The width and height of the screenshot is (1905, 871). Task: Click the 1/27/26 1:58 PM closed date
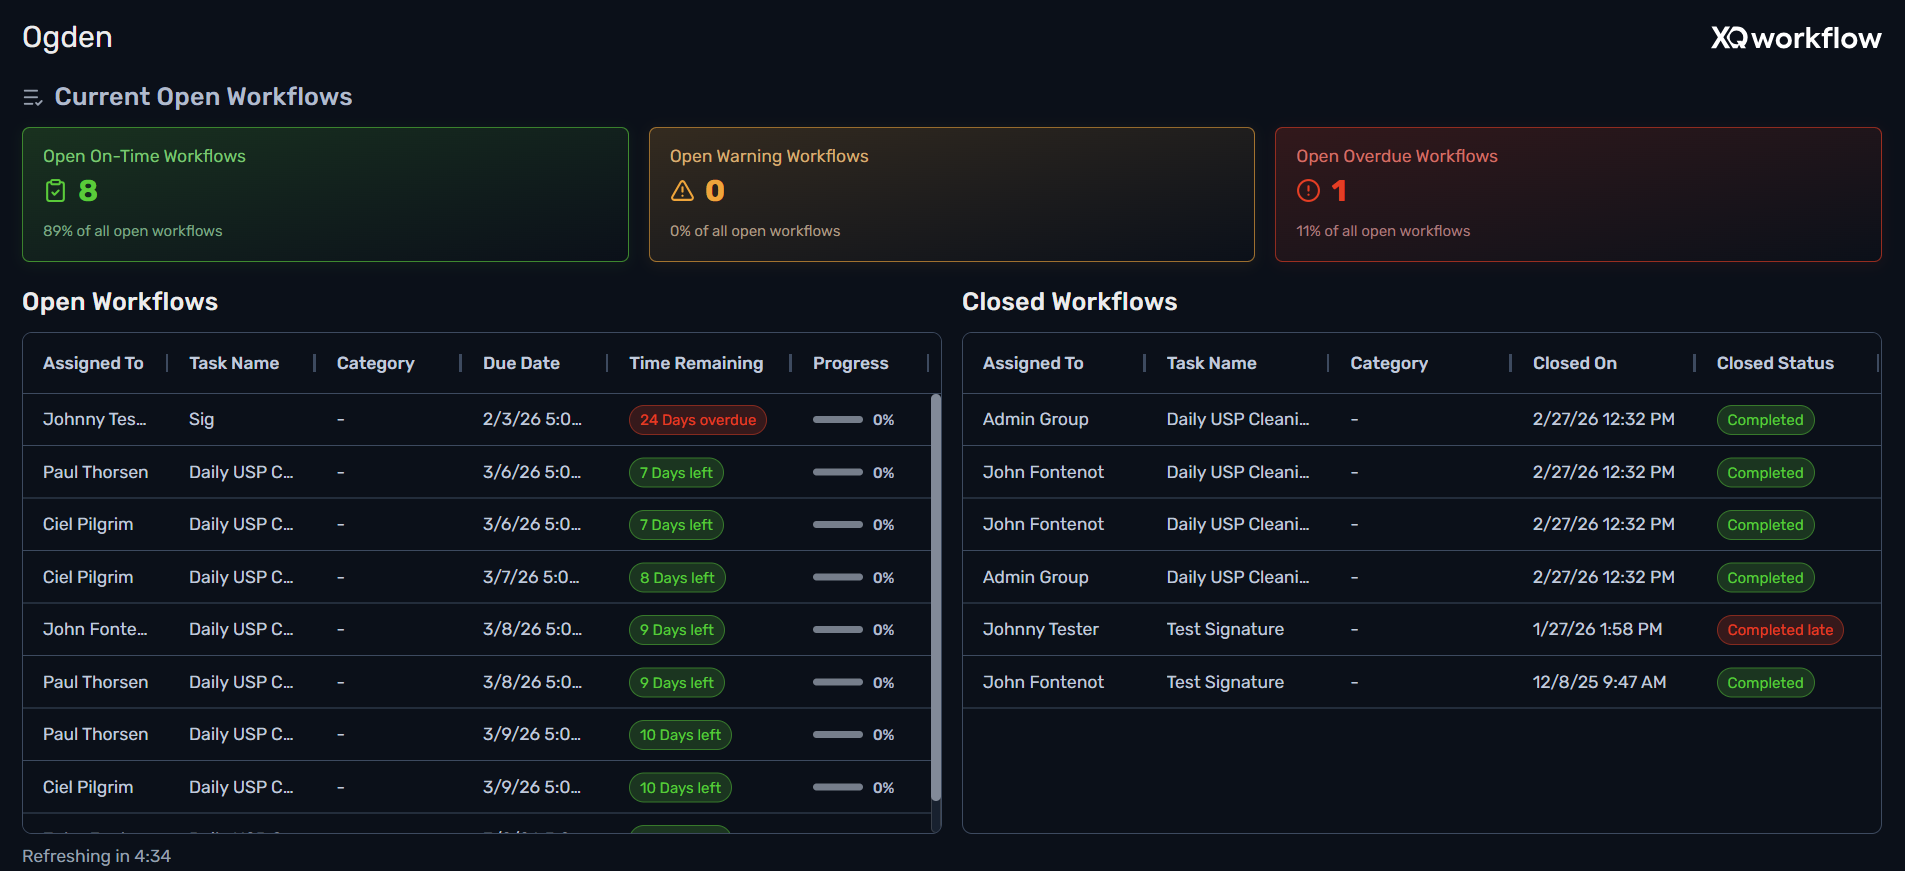pos(1597,629)
